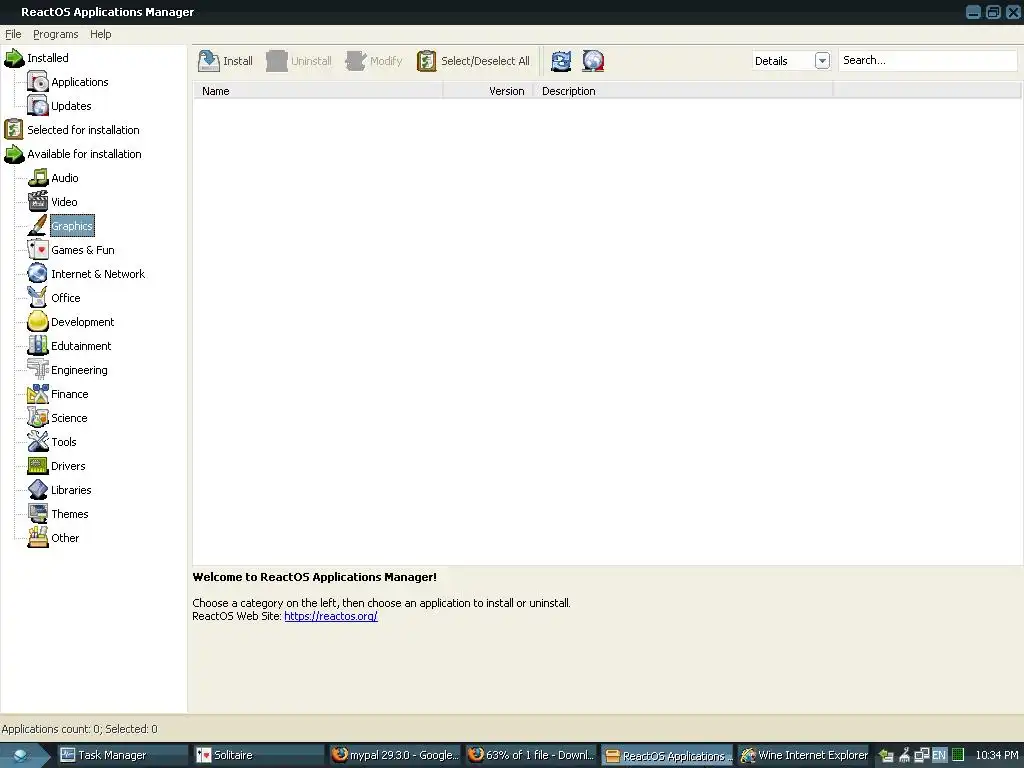
Task: Switch to Solitaire in the taskbar
Action: [259, 755]
